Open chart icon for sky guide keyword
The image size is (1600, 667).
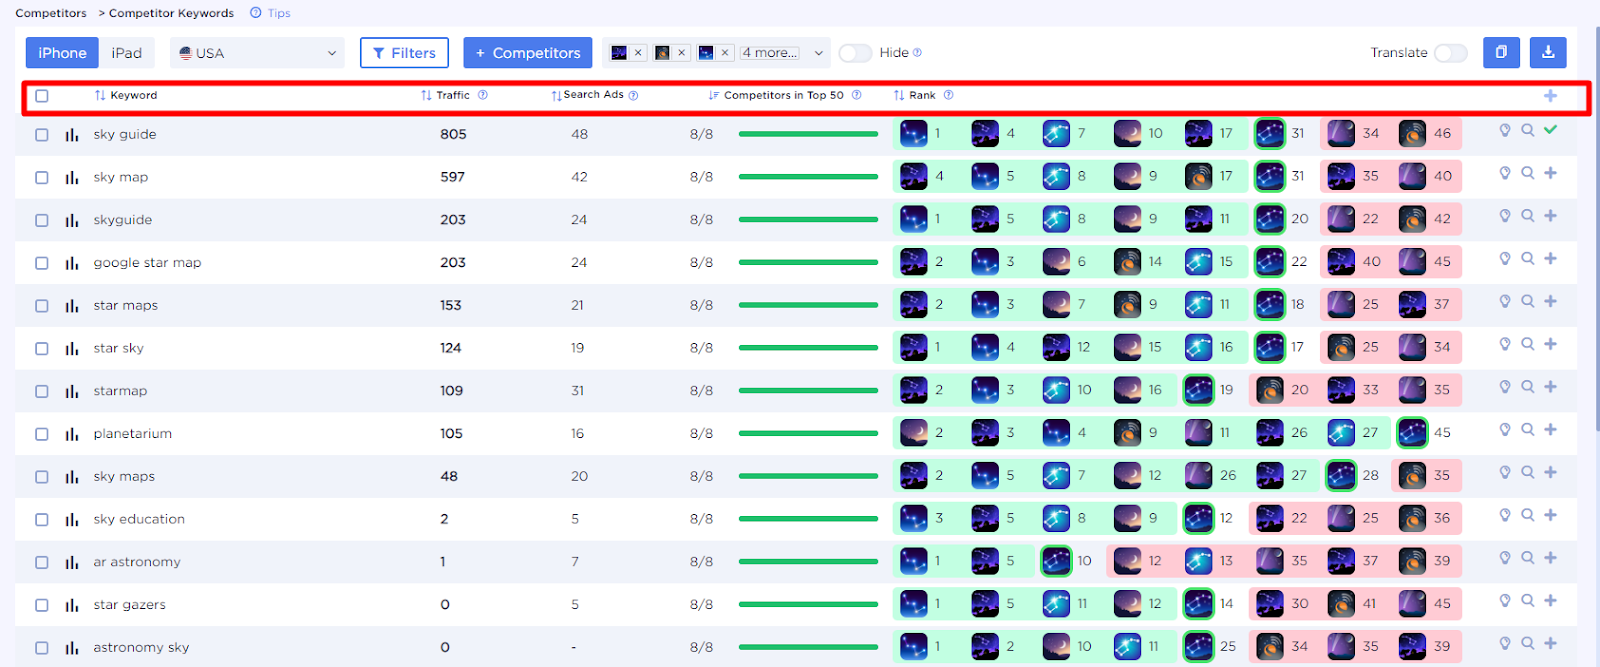72,135
